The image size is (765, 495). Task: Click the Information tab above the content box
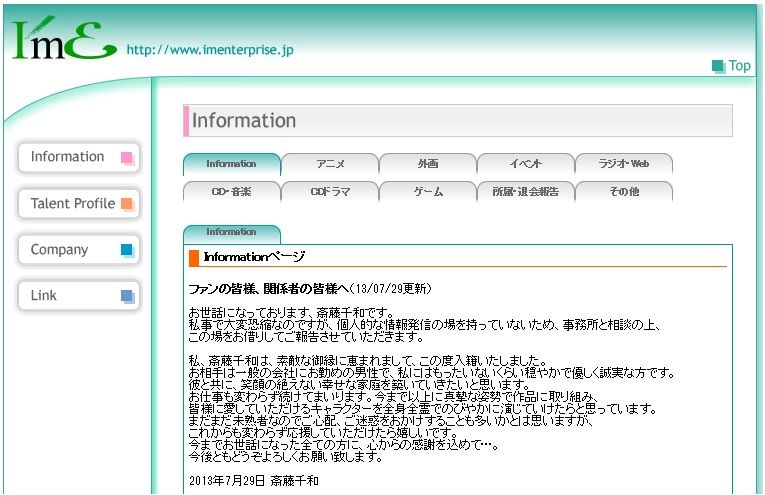click(x=232, y=234)
